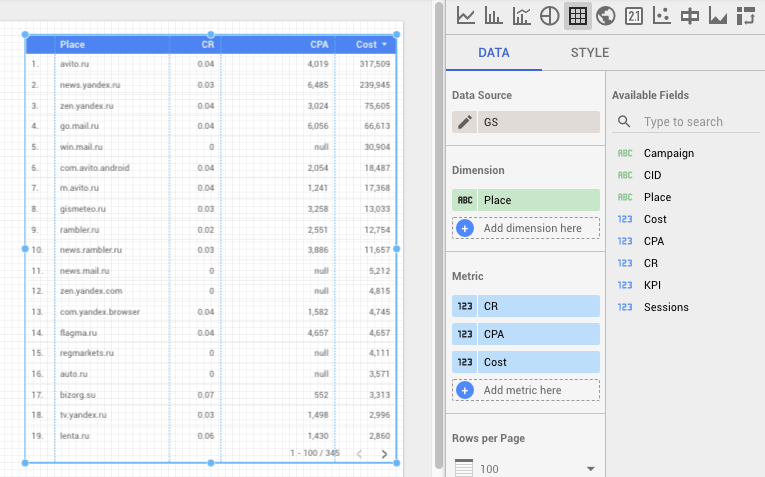Open the Rows per Page dropdown
This screenshot has height=477, width=765.
coord(525,468)
